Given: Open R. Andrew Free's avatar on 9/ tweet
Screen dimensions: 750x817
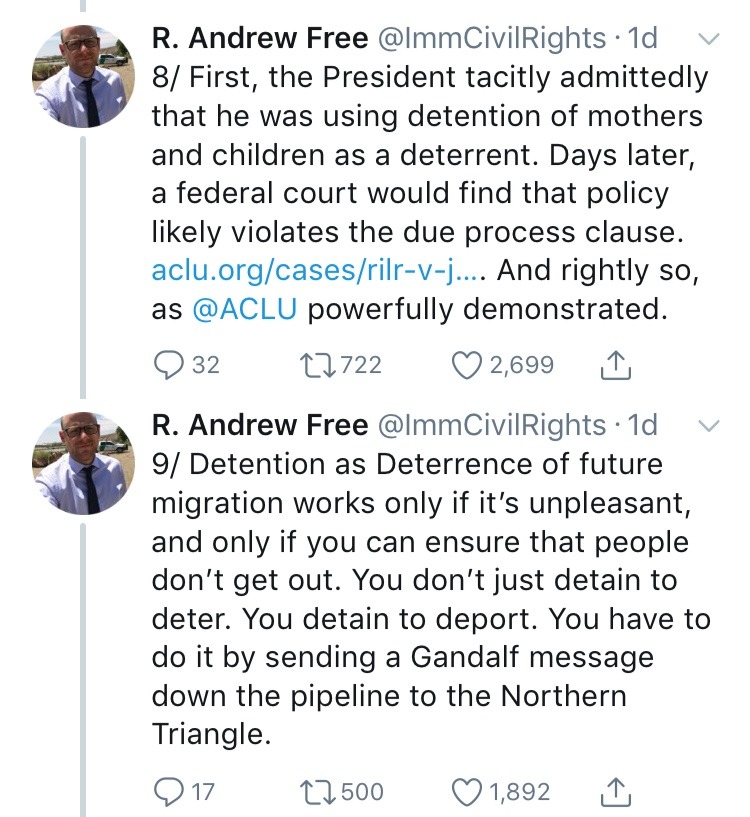Looking at the screenshot, I should pos(82,463).
